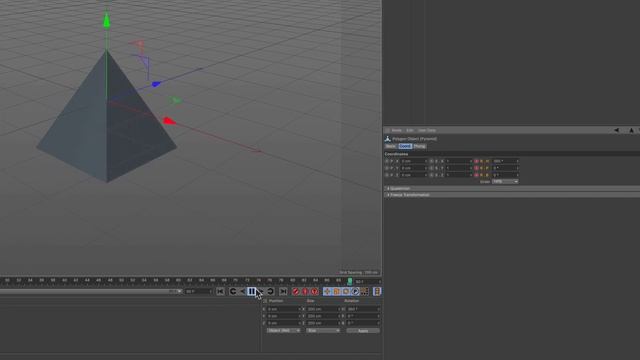Toggle Parameter keyframe recording icon
Image resolution: width=640 pixels, height=360 pixels.
click(x=355, y=291)
